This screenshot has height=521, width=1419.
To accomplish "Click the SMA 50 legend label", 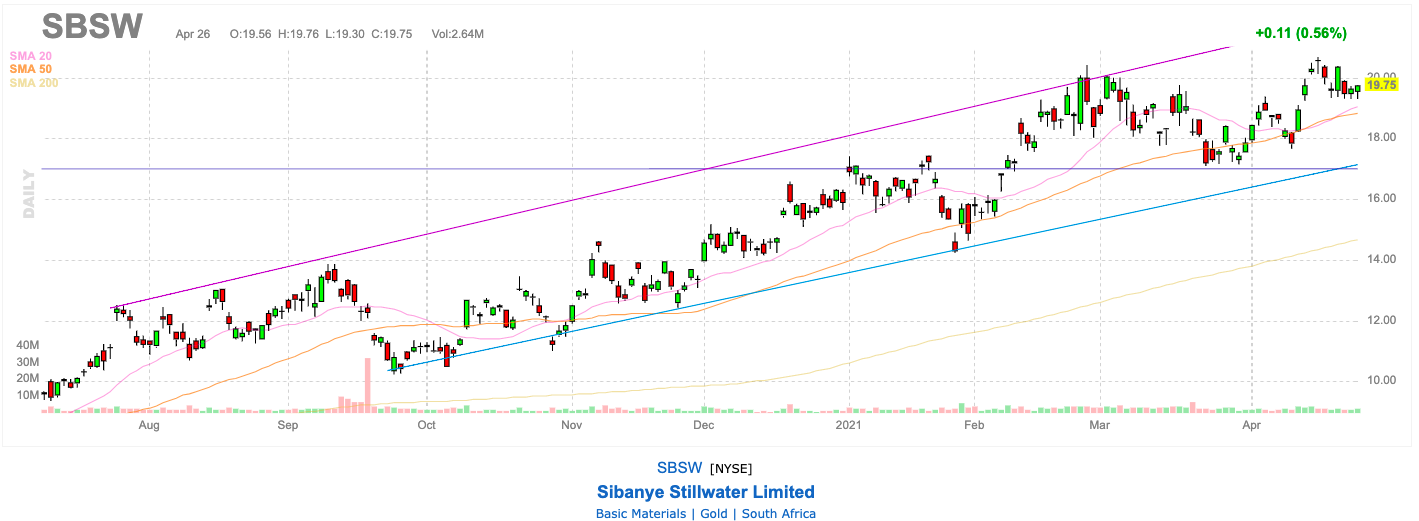I will click(x=30, y=69).
